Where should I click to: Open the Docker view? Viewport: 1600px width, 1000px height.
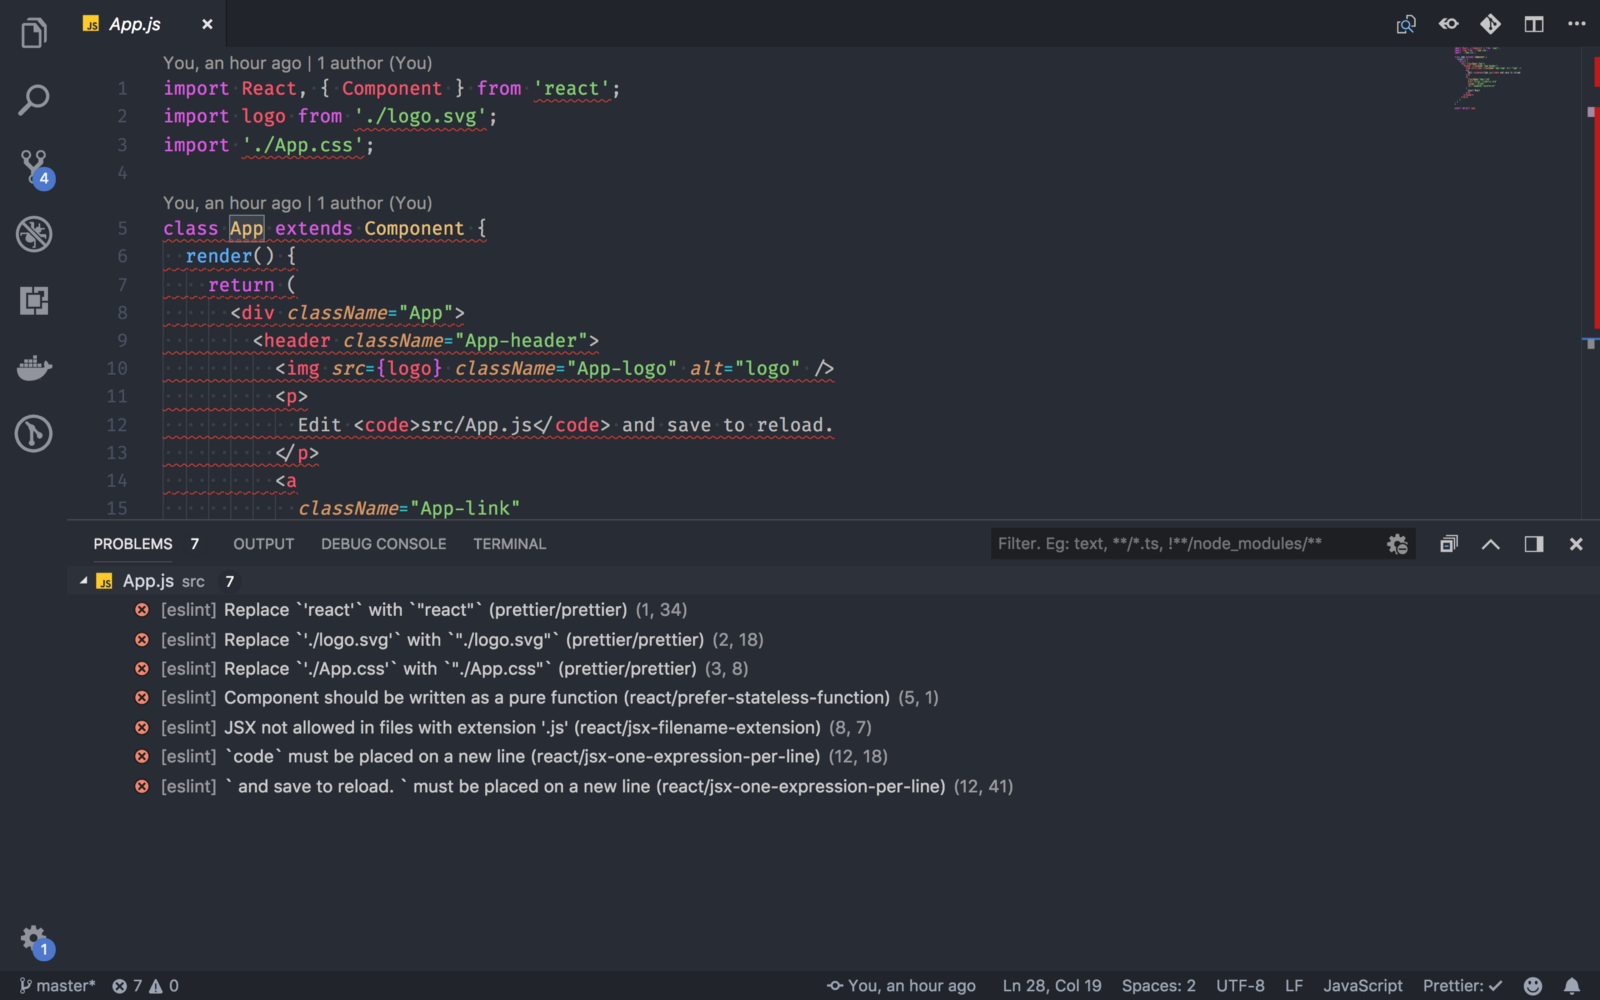(34, 368)
